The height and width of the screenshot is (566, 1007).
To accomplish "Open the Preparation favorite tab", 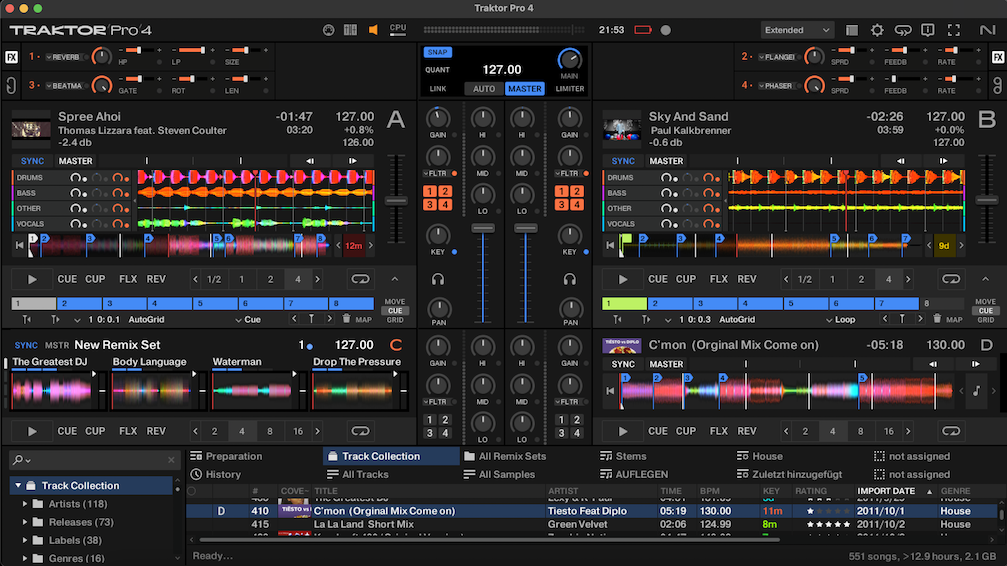I will (x=226, y=456).
